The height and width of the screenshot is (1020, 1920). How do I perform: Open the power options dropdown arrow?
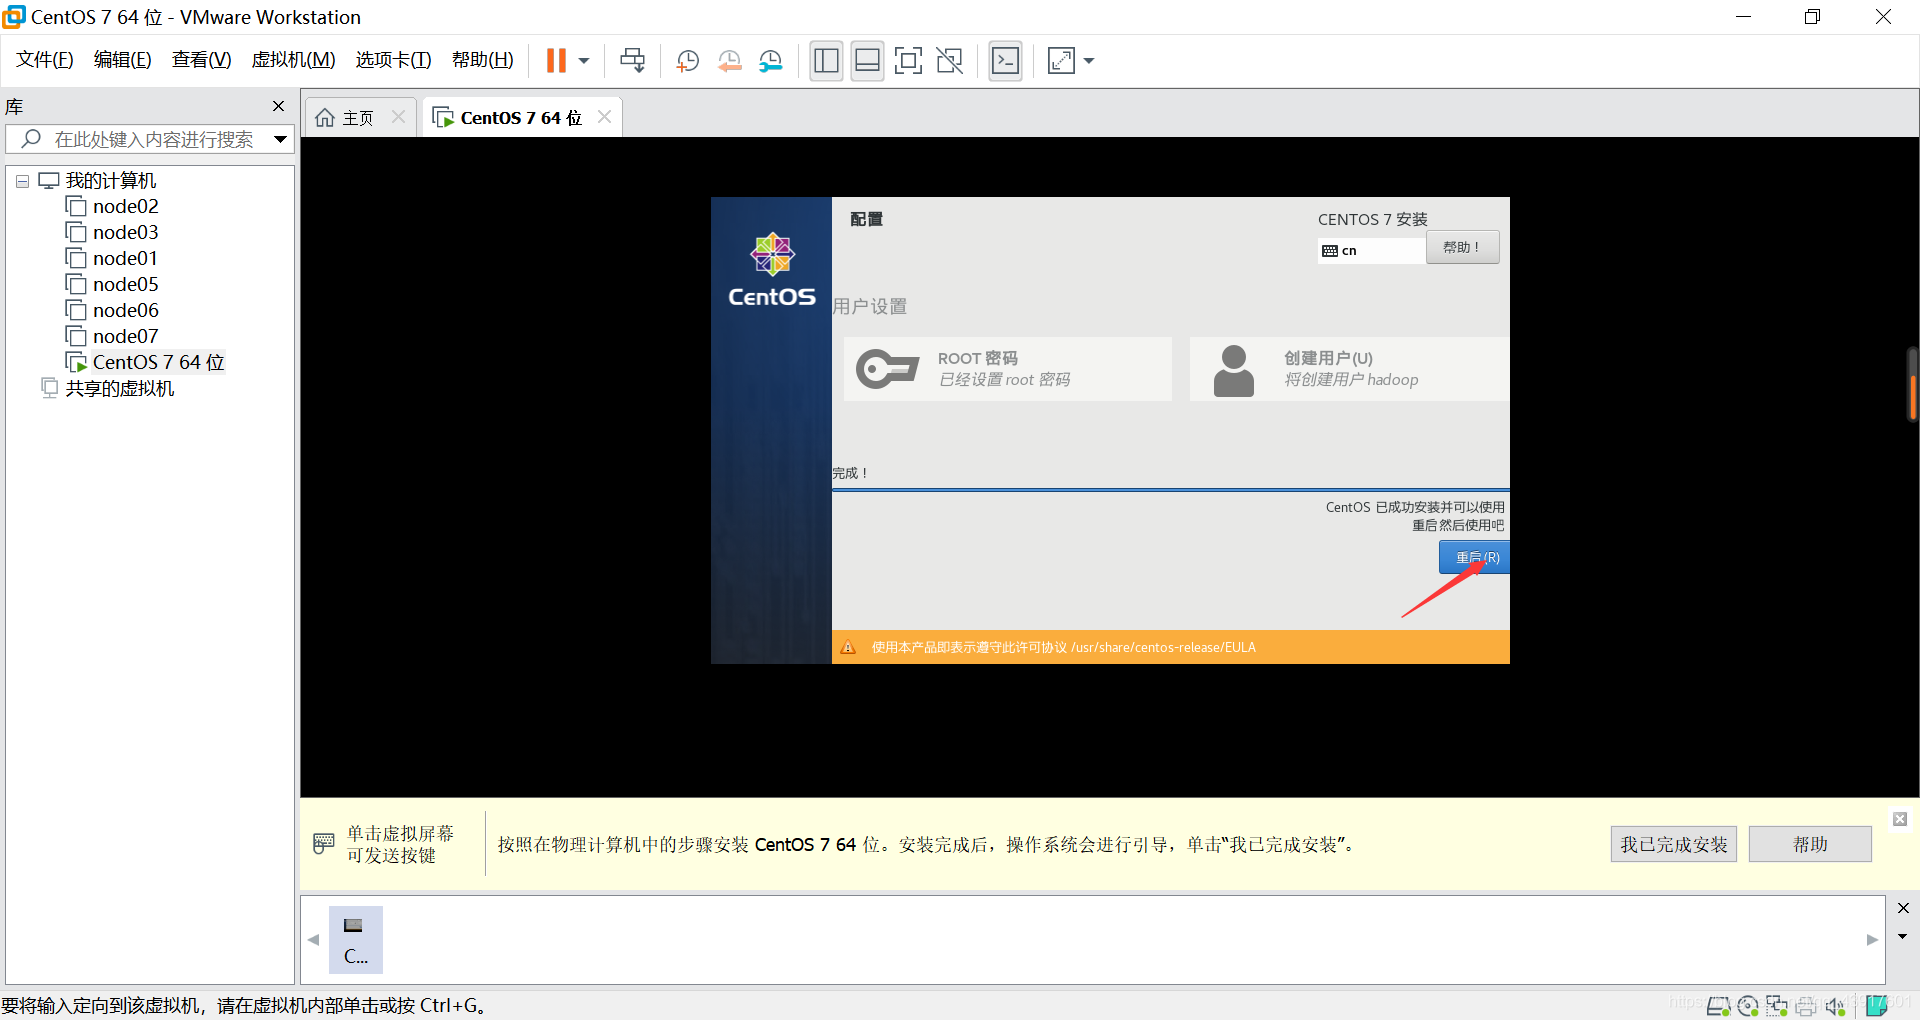tap(584, 61)
